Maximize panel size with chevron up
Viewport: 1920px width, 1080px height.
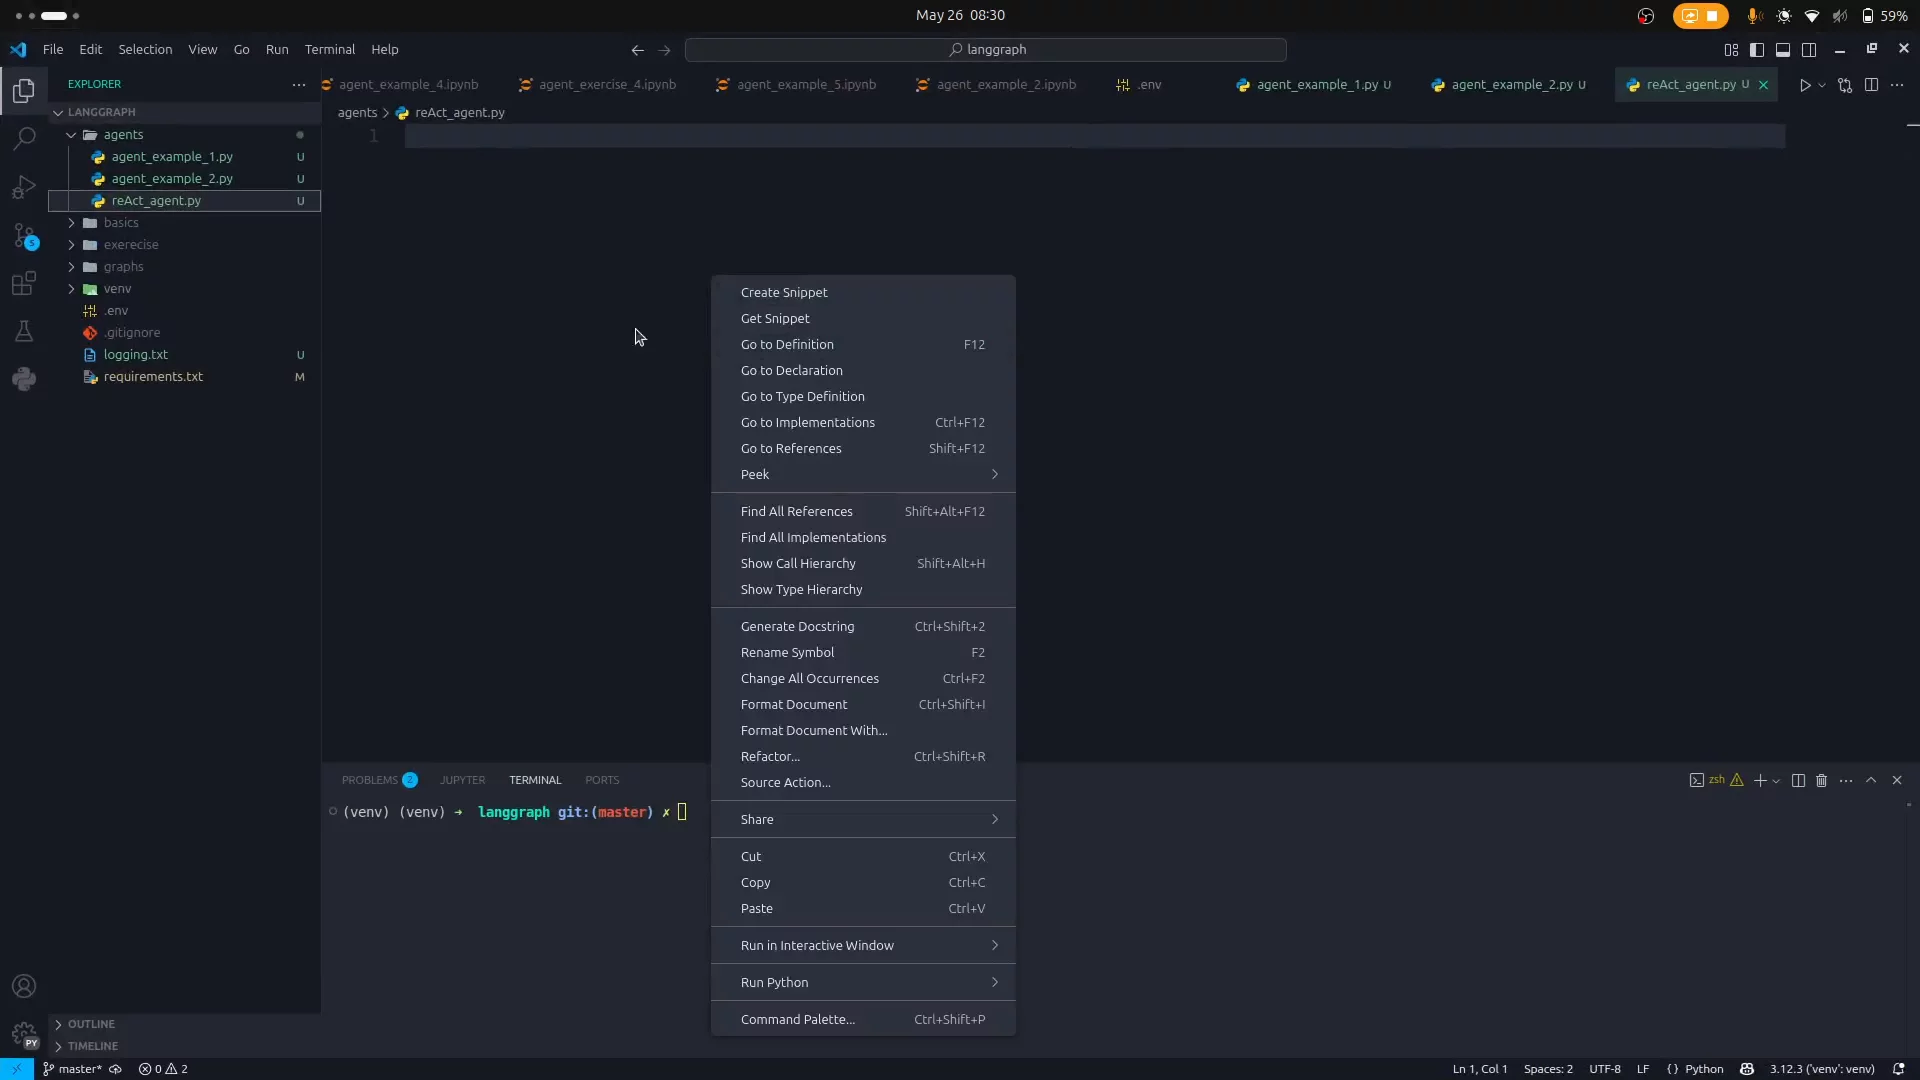point(1871,781)
